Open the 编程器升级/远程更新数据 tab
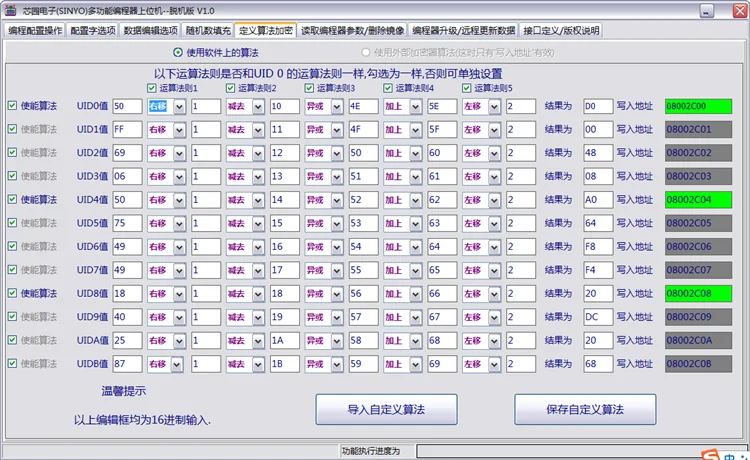 pos(463,31)
